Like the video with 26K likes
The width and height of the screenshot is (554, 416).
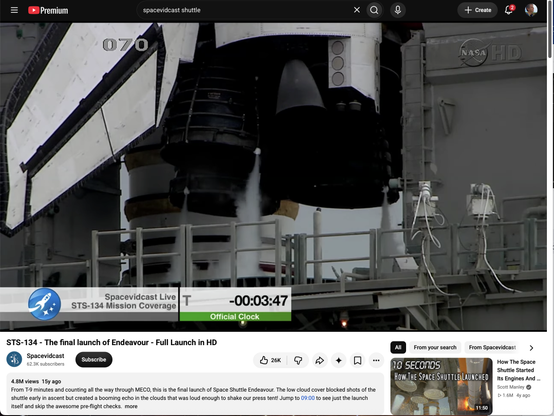(271, 360)
